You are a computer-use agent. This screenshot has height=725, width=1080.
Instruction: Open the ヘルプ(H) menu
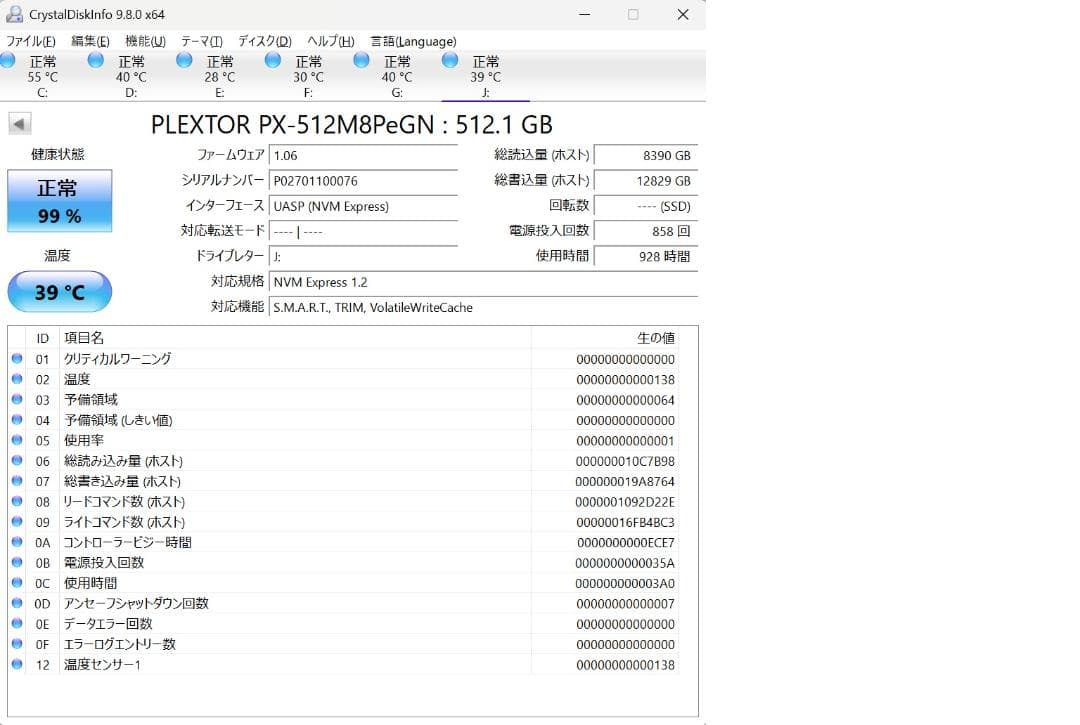pyautogui.click(x=331, y=41)
